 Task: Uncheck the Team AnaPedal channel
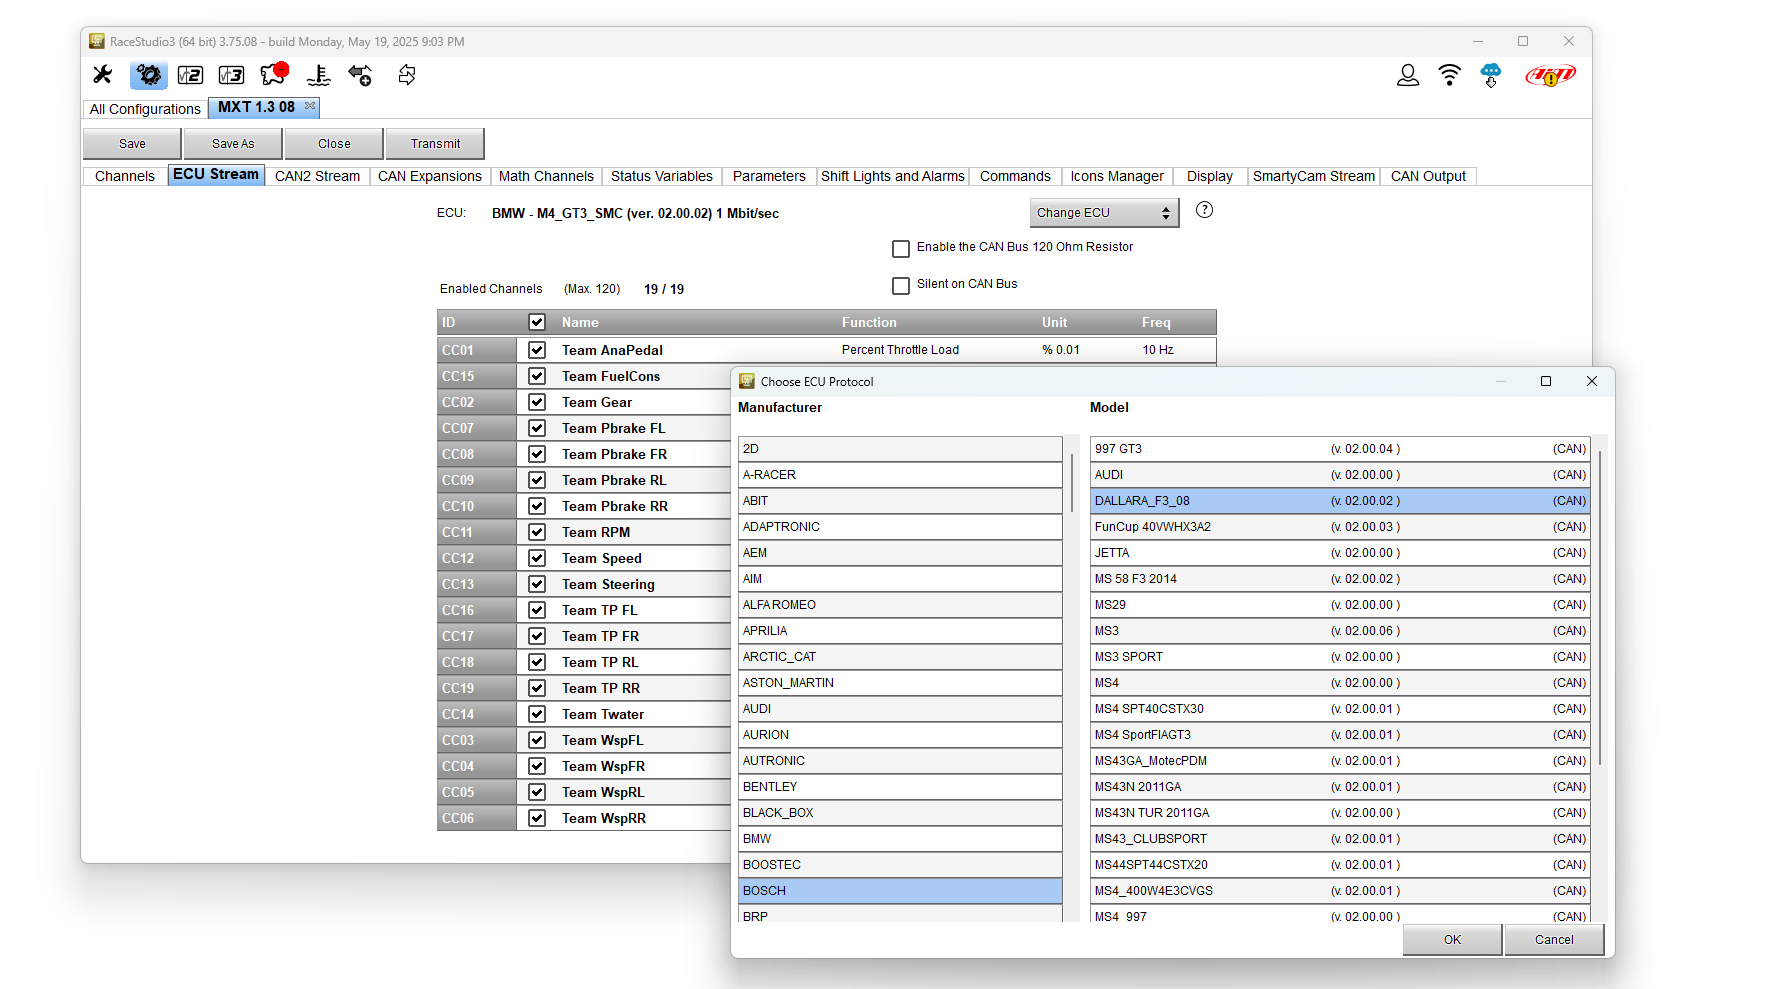(537, 350)
